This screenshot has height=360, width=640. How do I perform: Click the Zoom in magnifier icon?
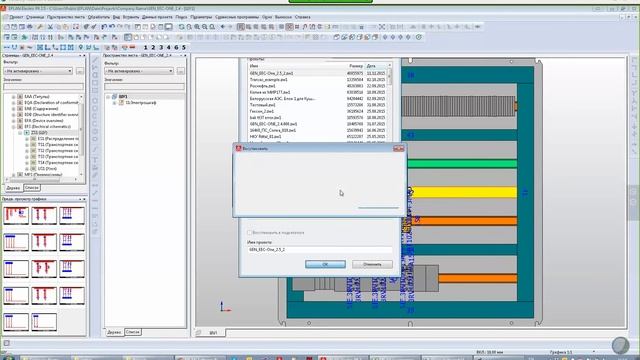[x=197, y=27]
